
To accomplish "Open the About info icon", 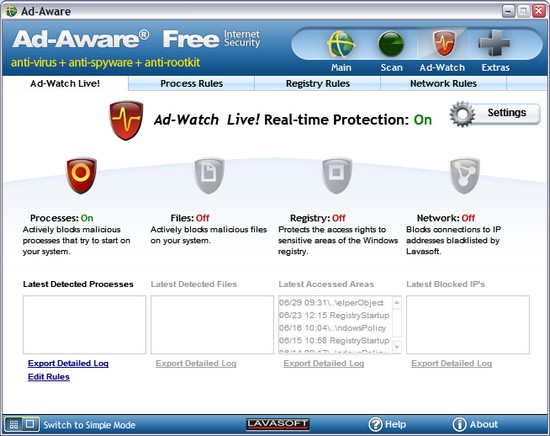I will pyautogui.click(x=459, y=424).
